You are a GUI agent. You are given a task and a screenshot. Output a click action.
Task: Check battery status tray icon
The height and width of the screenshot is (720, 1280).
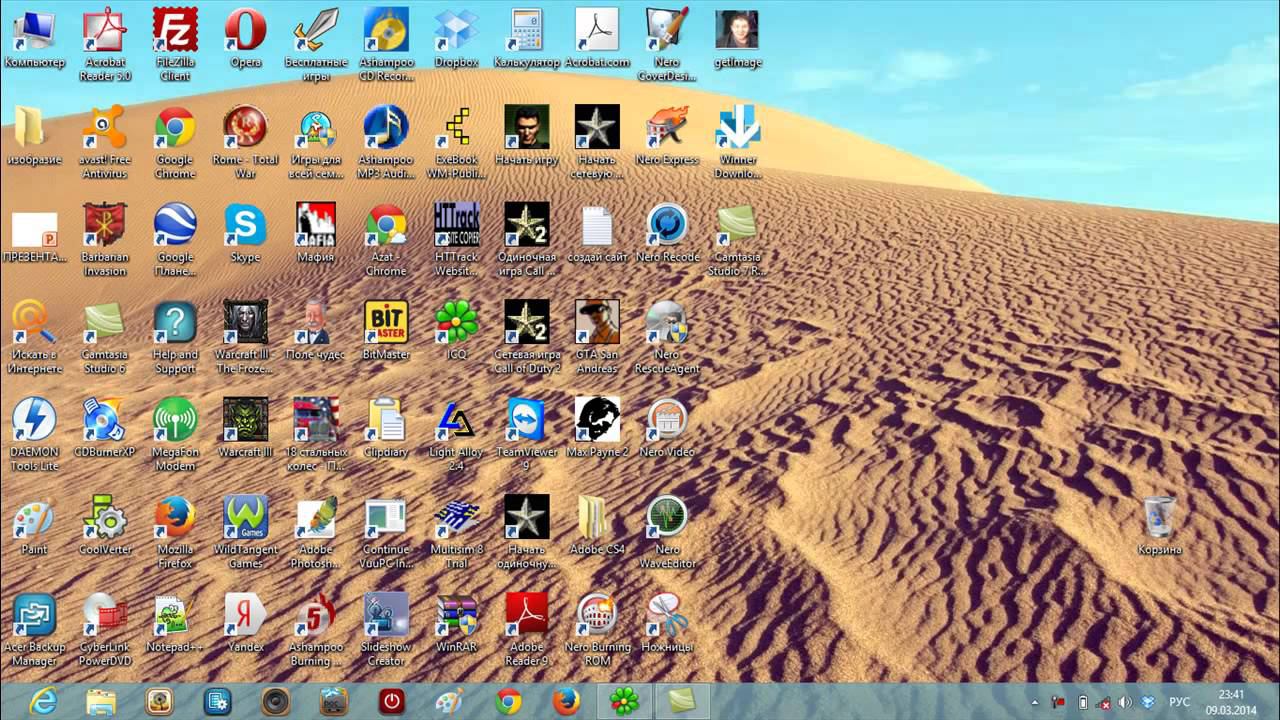[1083, 702]
